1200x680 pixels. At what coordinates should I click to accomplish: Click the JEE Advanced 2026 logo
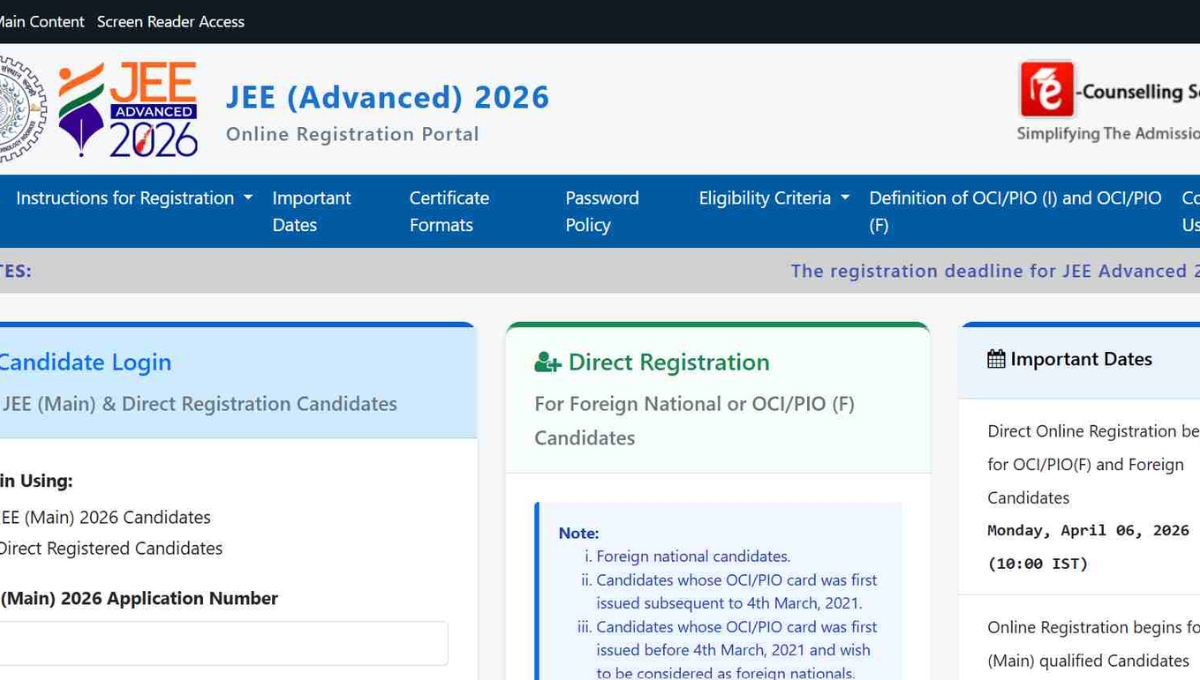[127, 110]
